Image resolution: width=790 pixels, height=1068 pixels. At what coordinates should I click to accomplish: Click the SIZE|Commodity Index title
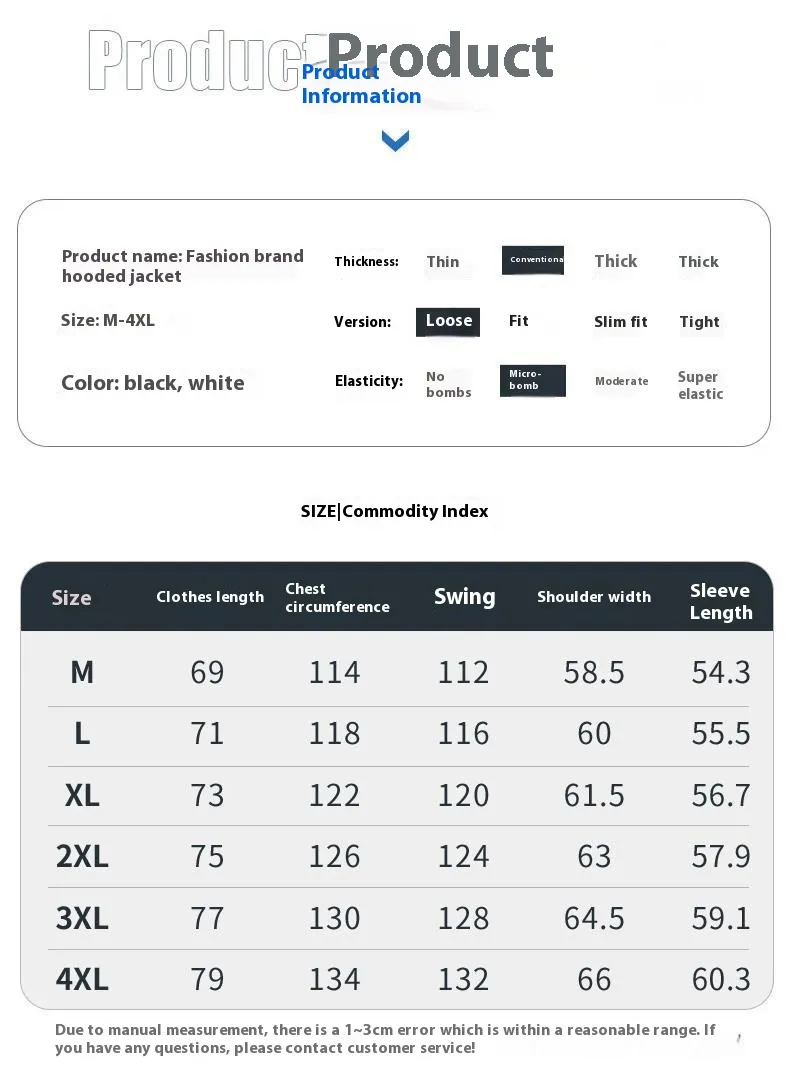[x=394, y=512]
